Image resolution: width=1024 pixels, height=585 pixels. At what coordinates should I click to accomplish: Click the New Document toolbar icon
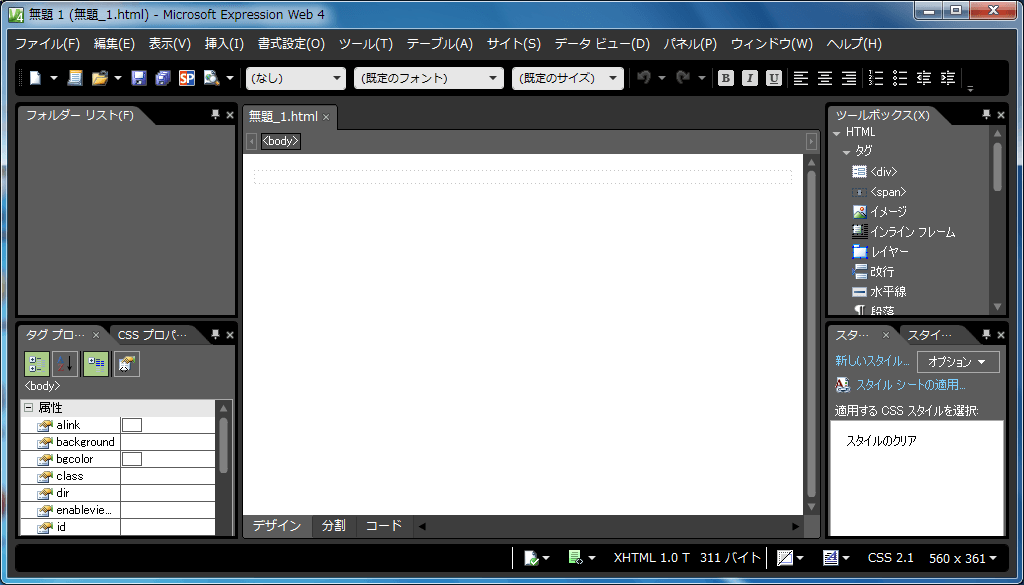[35, 78]
